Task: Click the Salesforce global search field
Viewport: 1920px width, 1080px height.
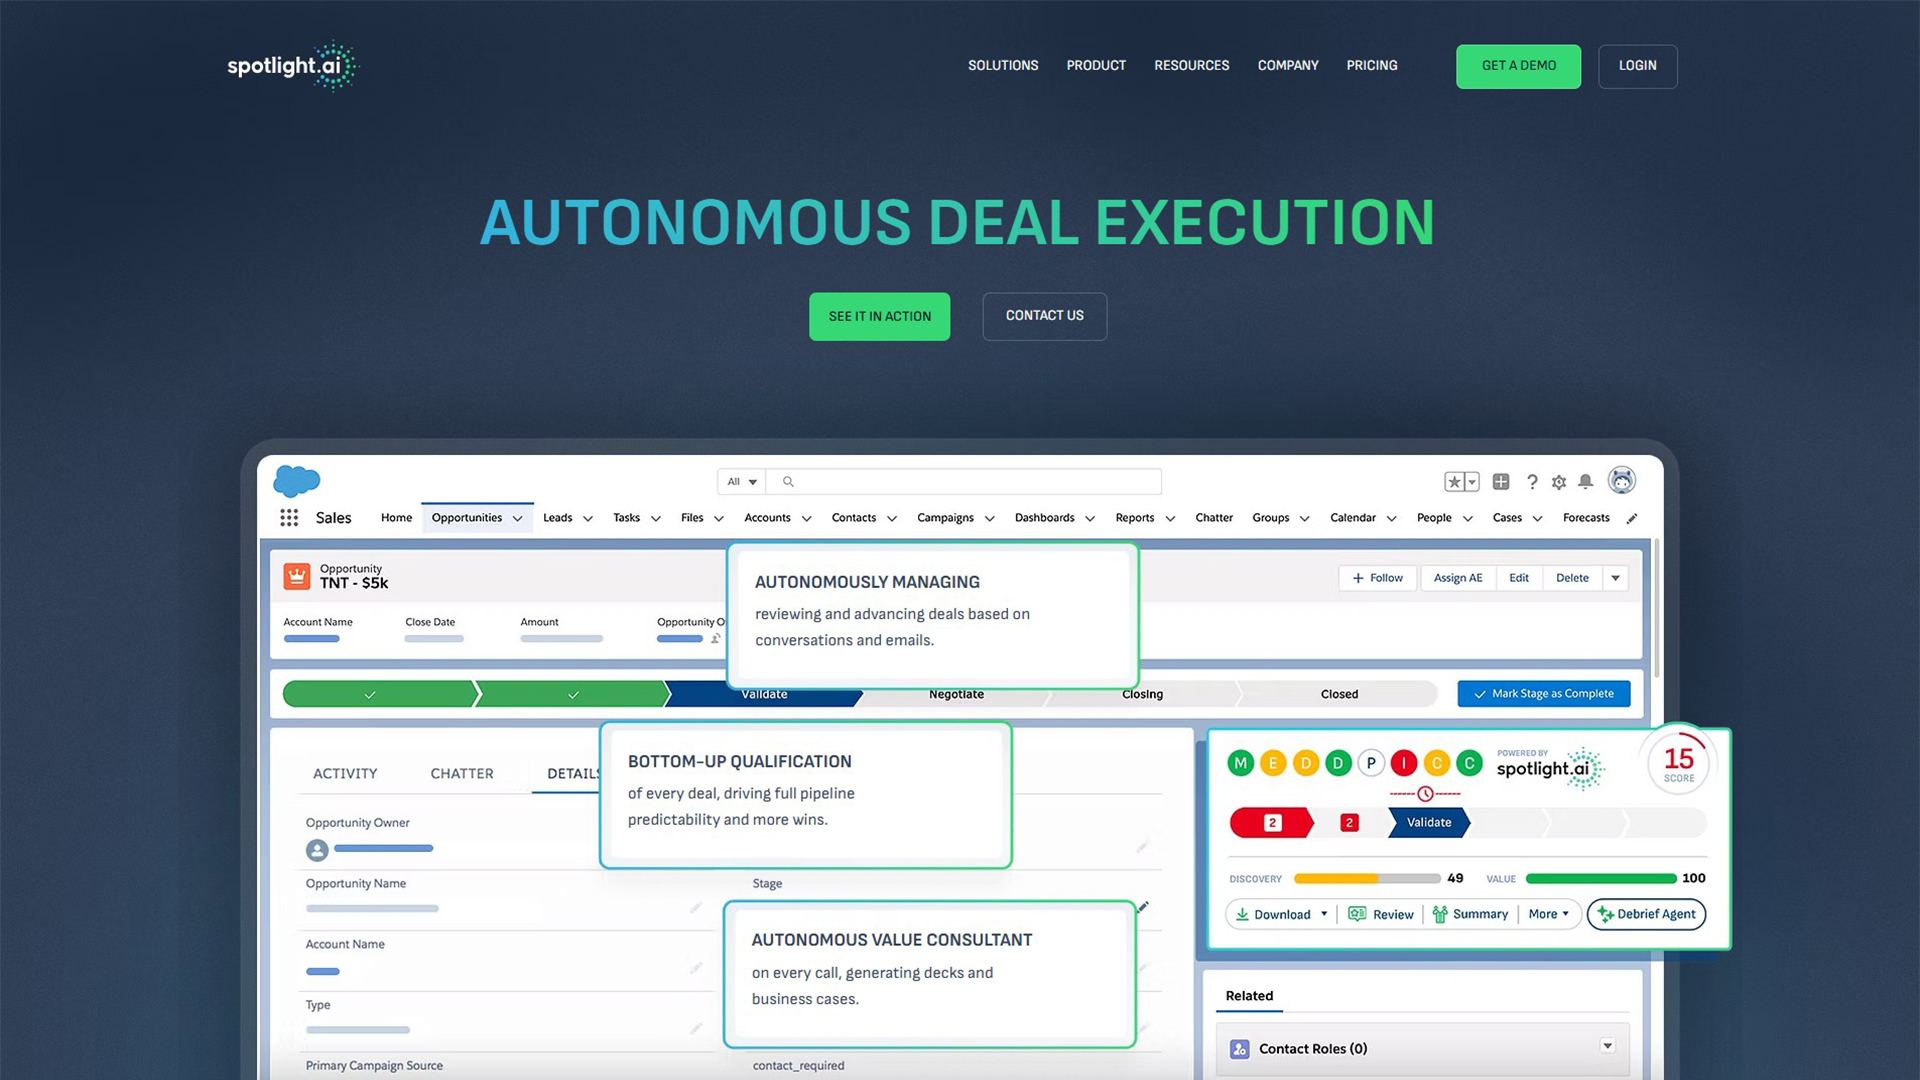Action: [966, 481]
